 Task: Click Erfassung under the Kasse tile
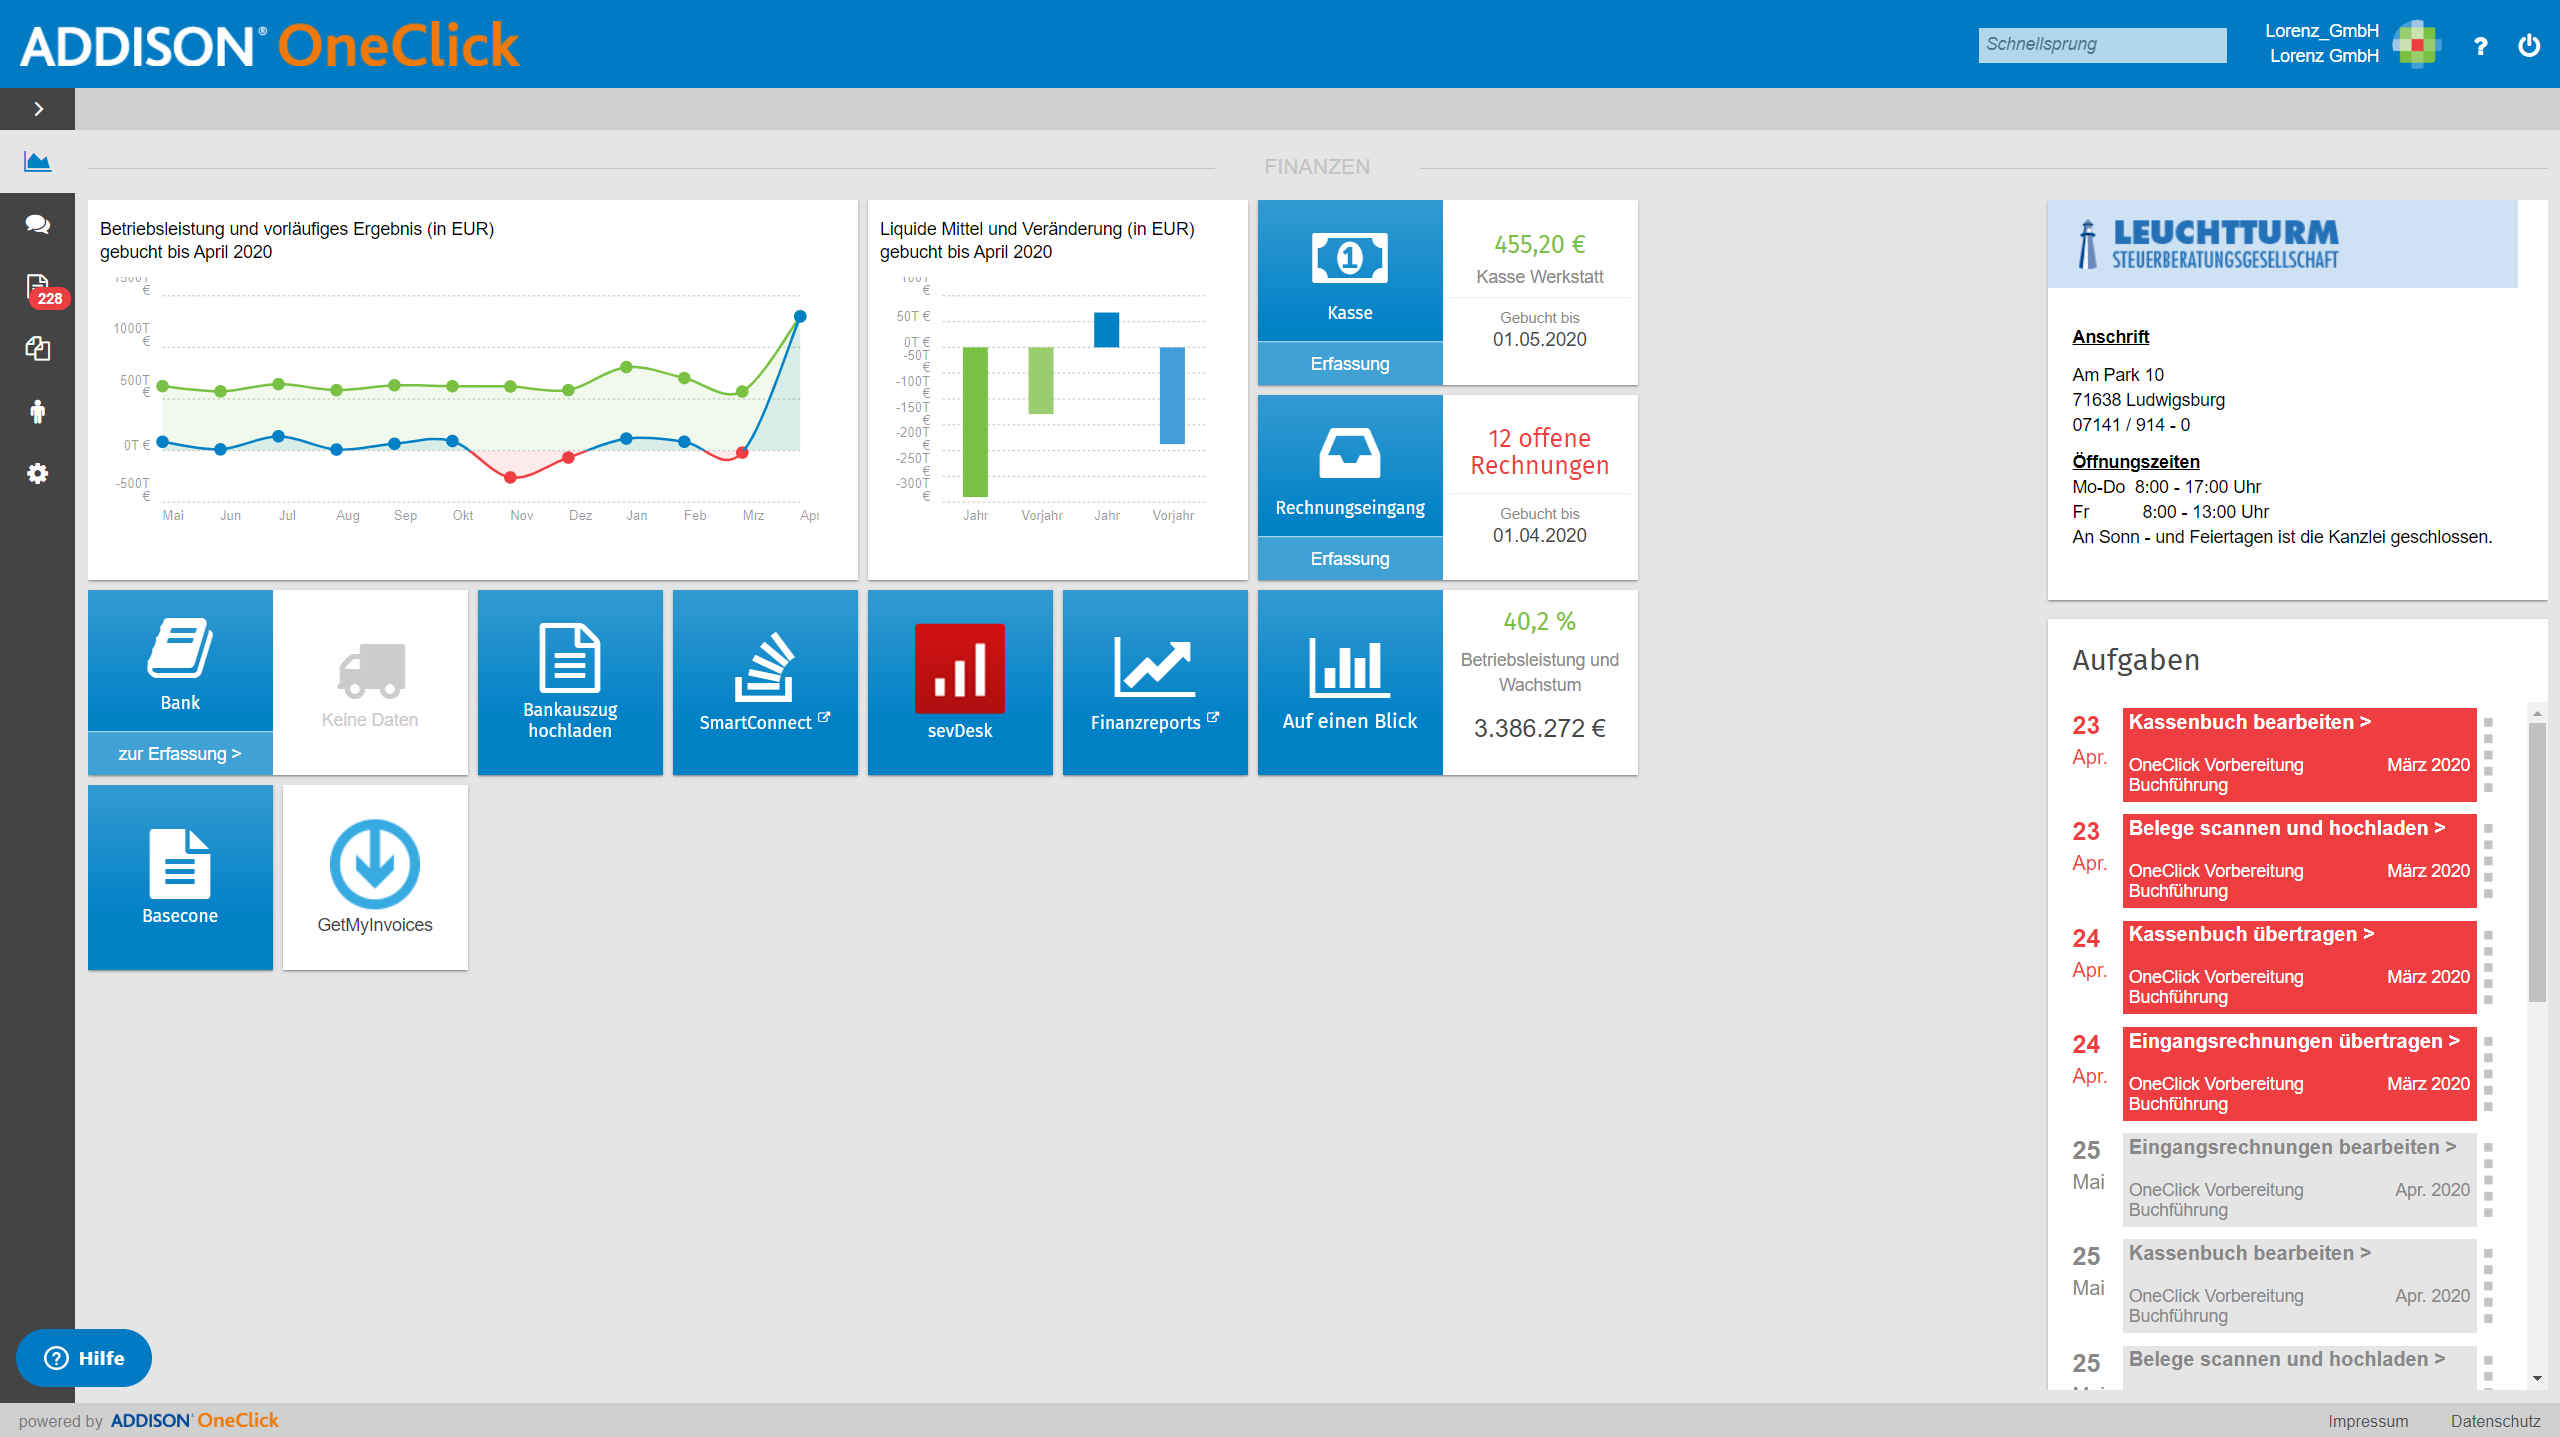pyautogui.click(x=1350, y=364)
